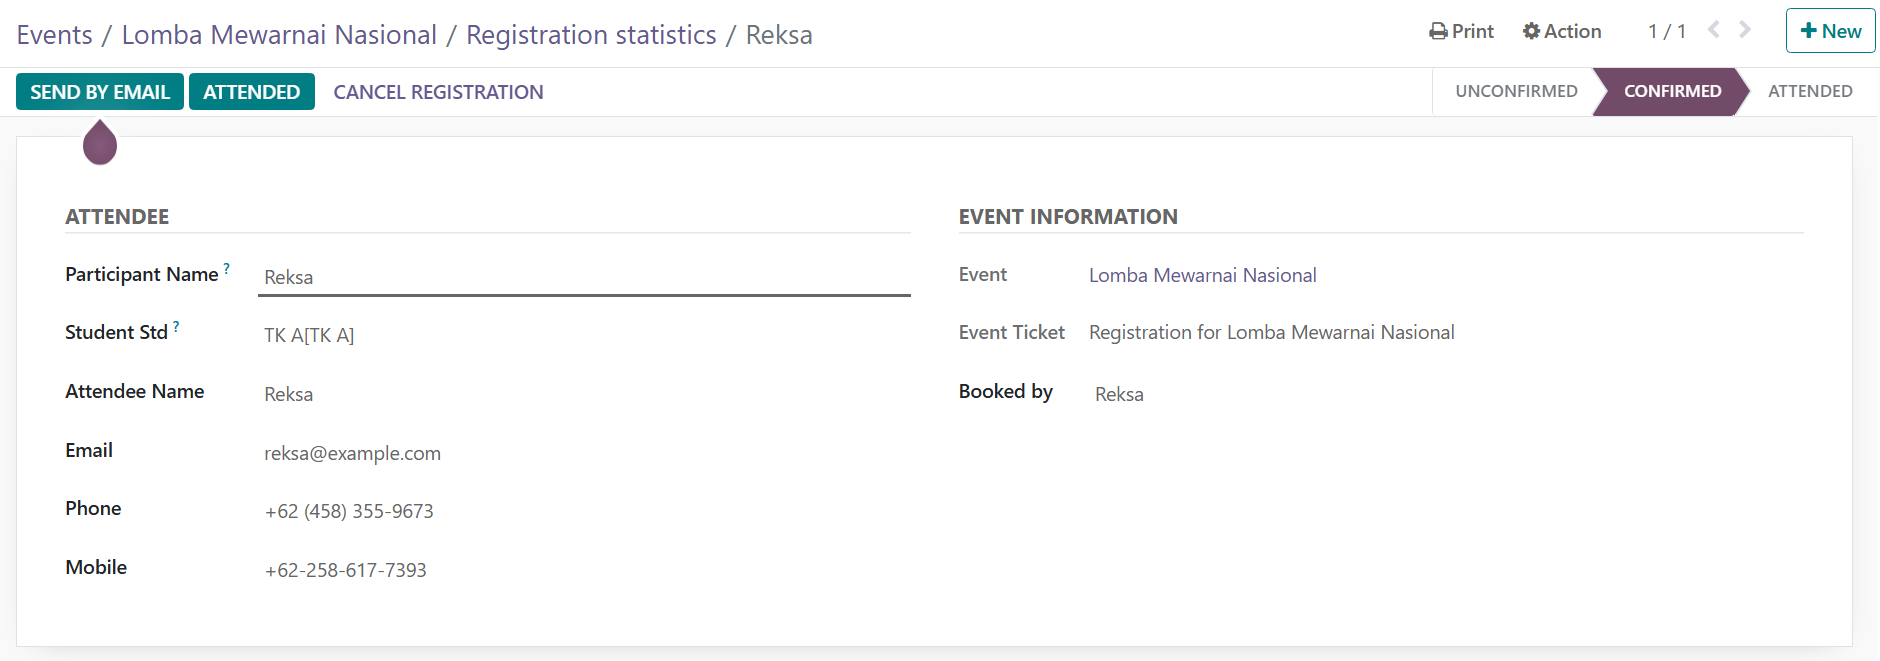Select Attended in status bar
Screen dimensions: 1880x661
(1809, 91)
